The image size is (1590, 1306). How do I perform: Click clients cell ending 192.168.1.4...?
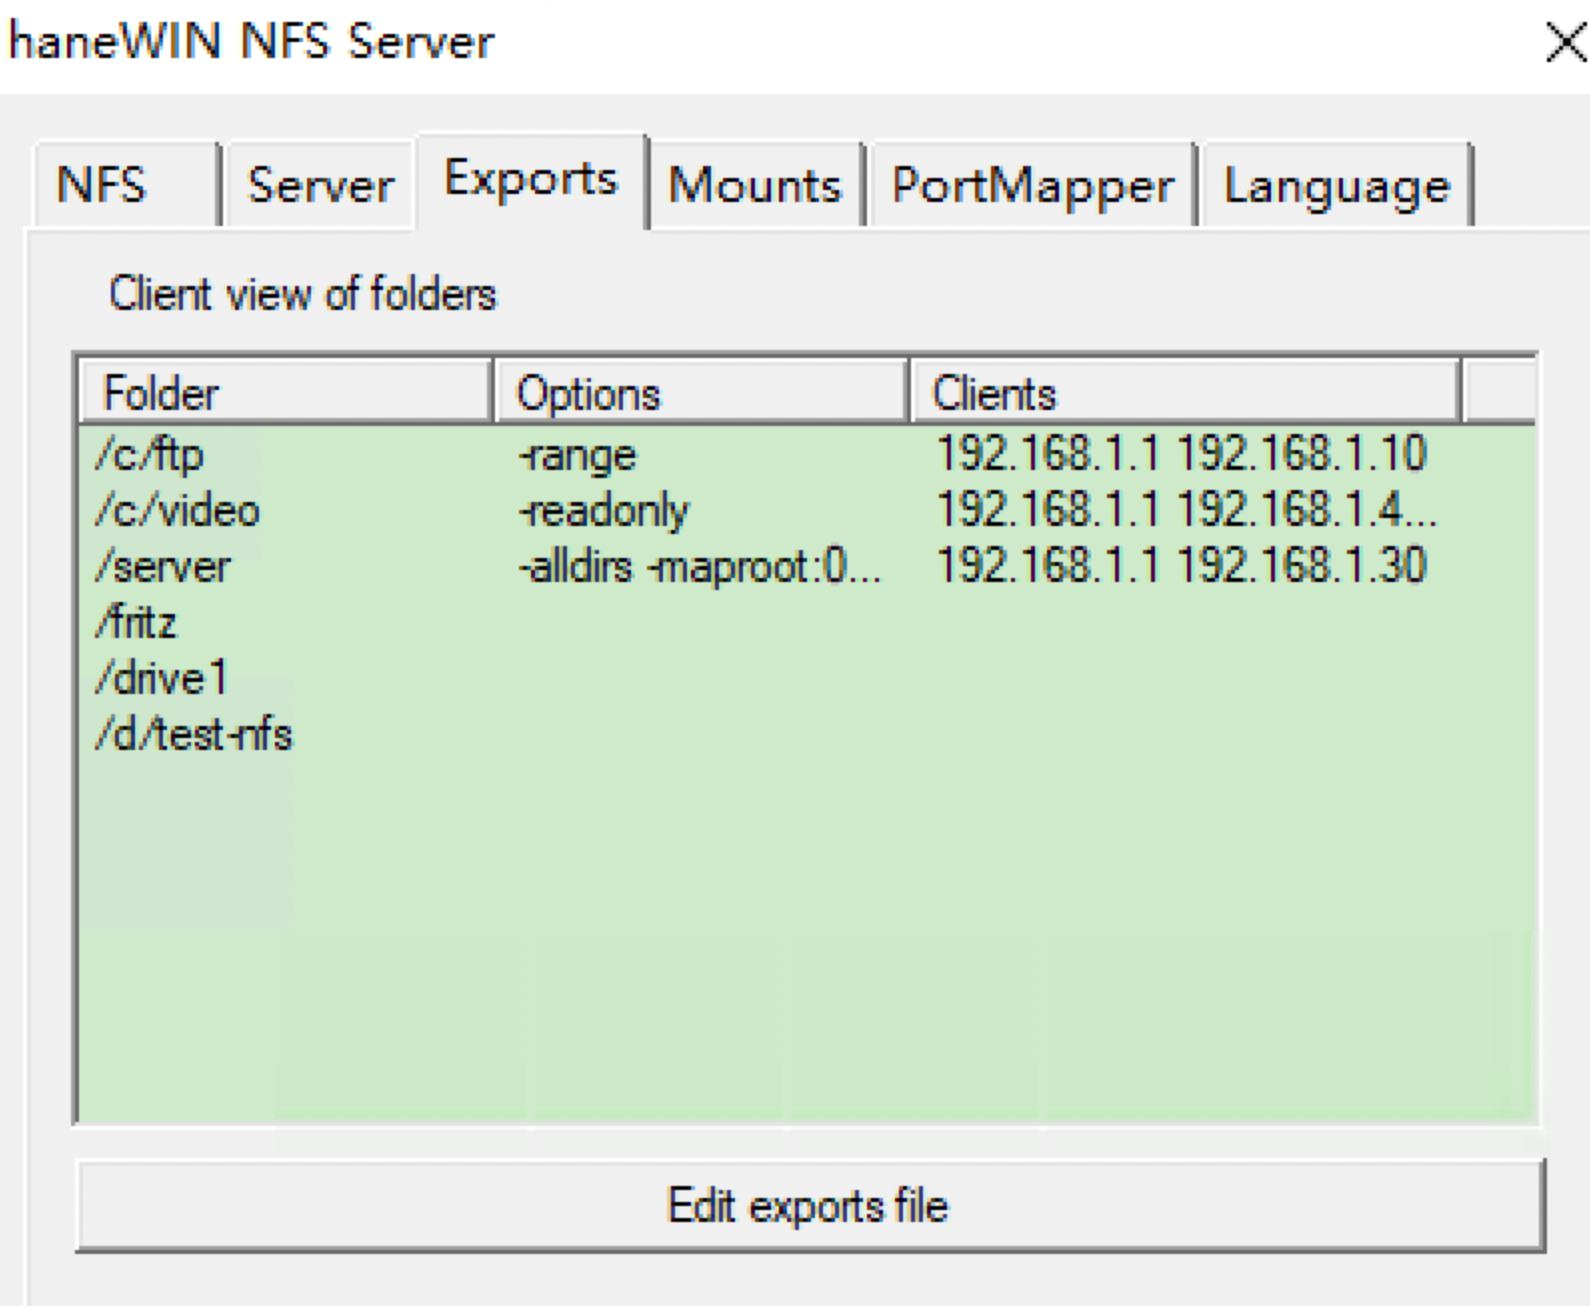(1186, 510)
